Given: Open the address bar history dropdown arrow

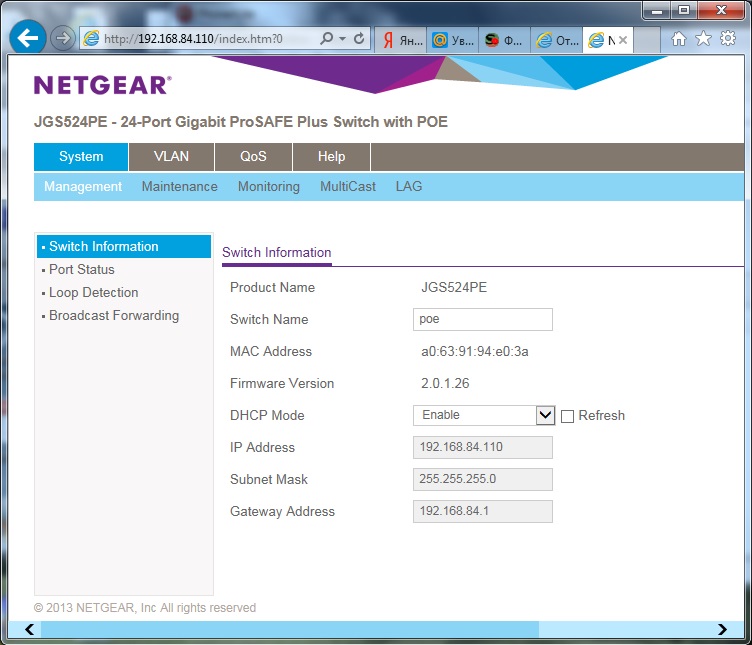Looking at the screenshot, I should pyautogui.click(x=342, y=38).
